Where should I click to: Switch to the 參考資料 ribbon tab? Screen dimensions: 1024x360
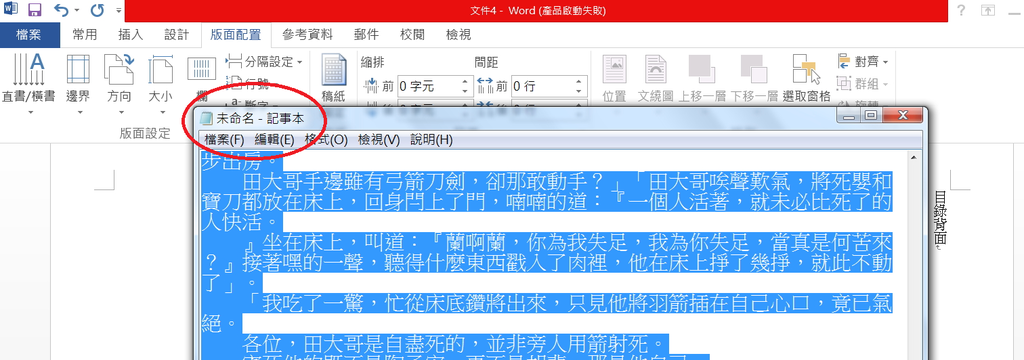click(308, 35)
